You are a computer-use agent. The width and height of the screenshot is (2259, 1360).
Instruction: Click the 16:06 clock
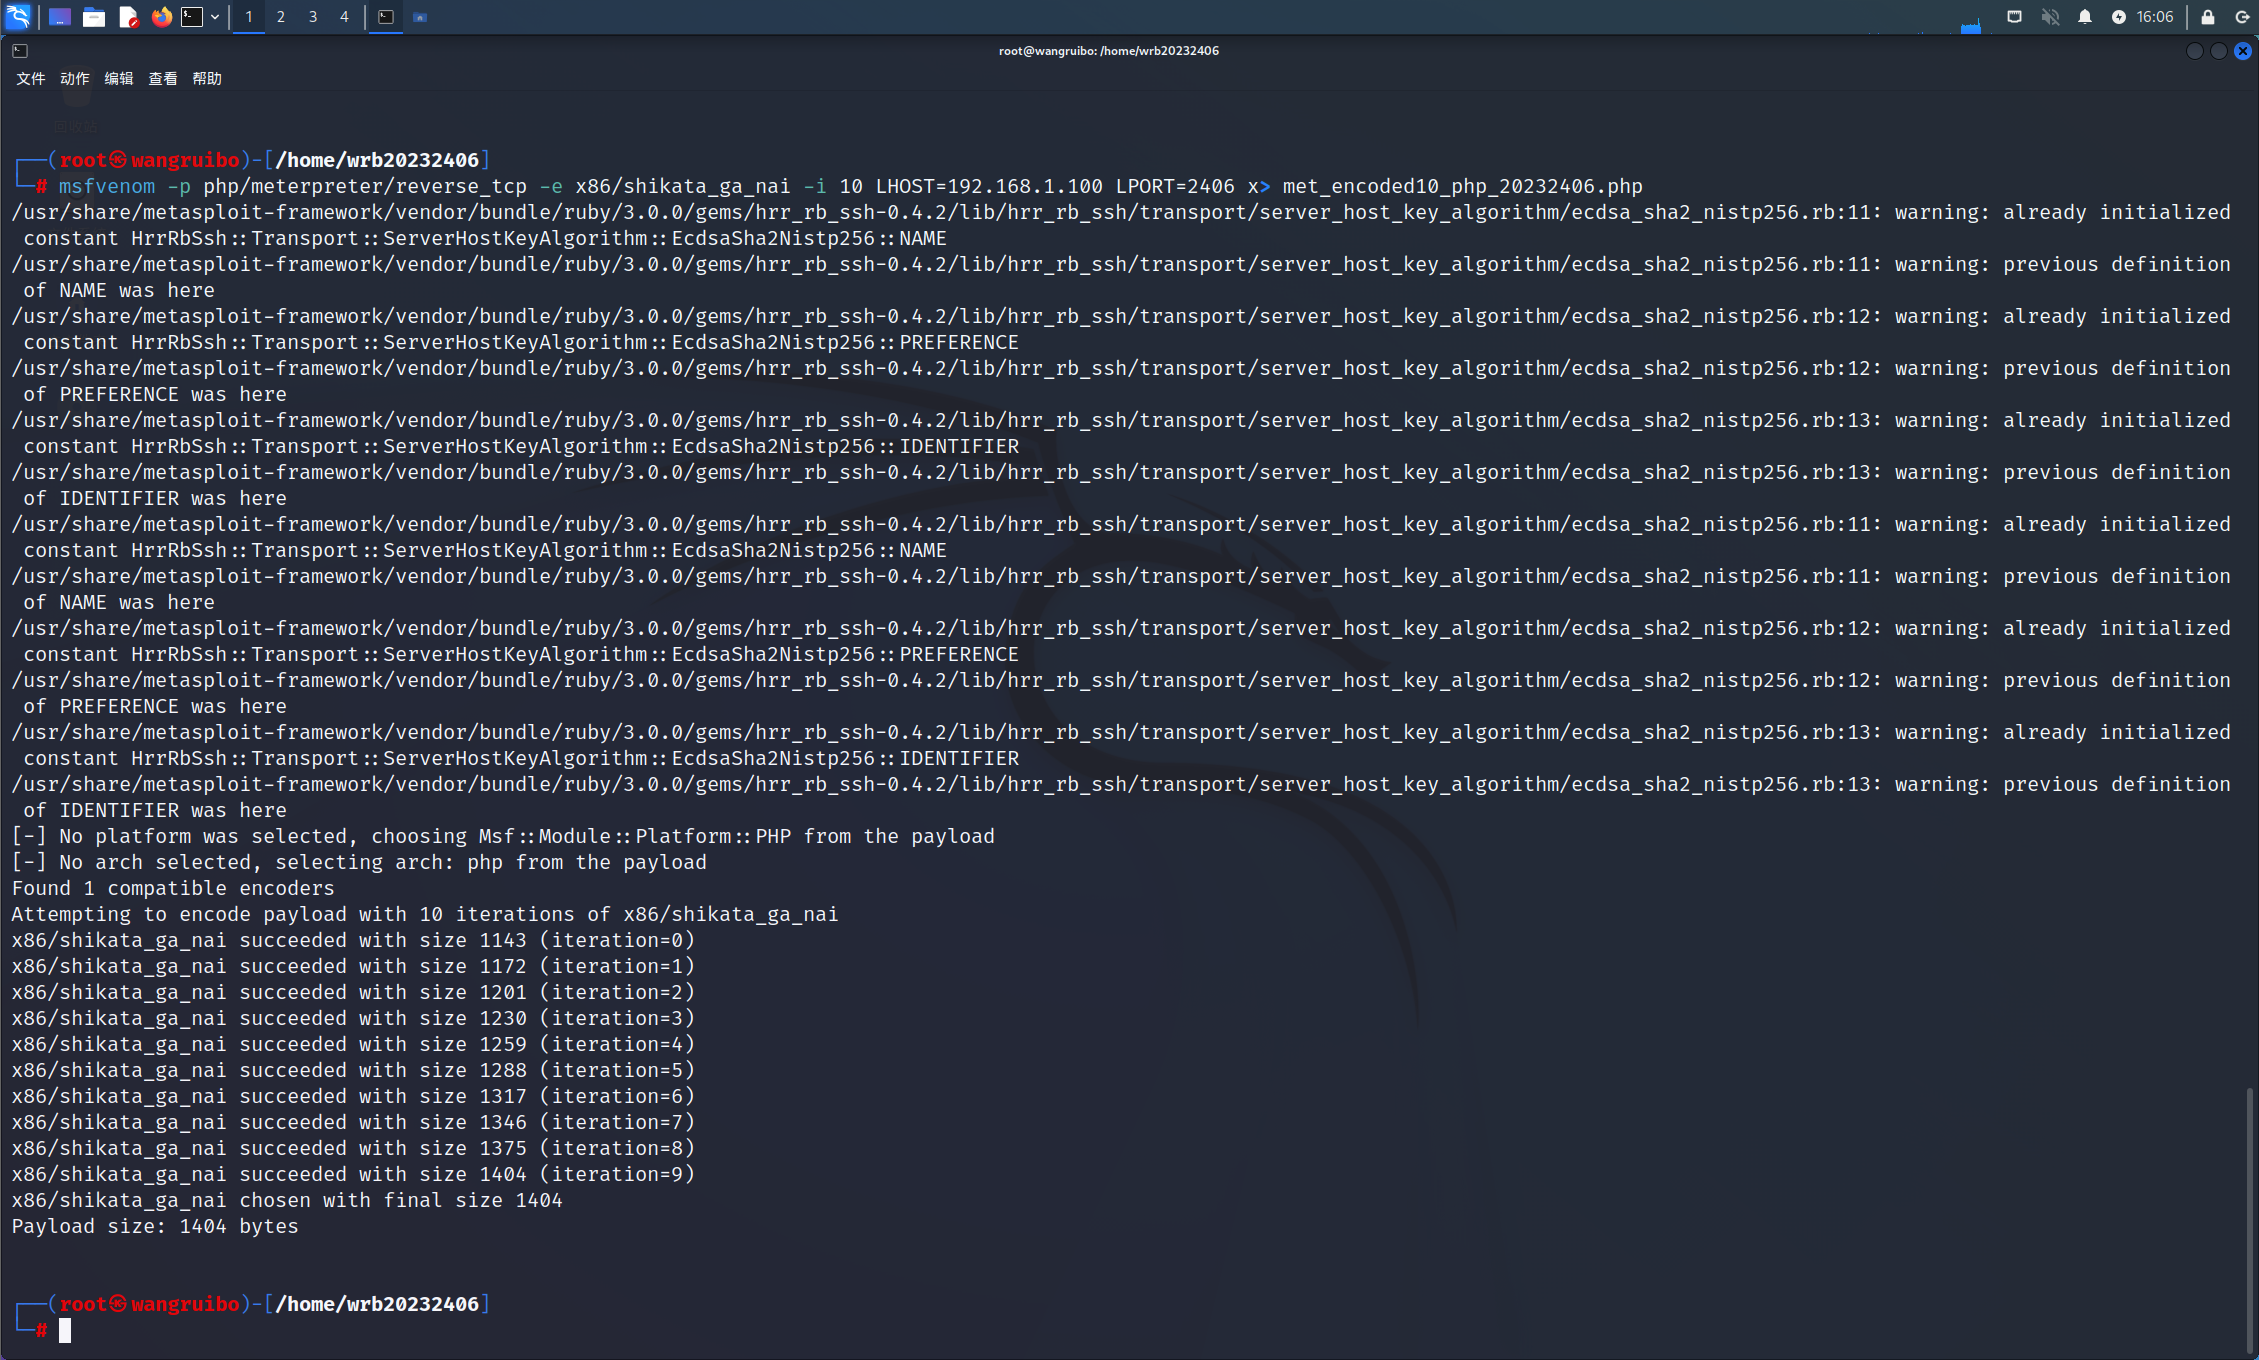point(2155,17)
